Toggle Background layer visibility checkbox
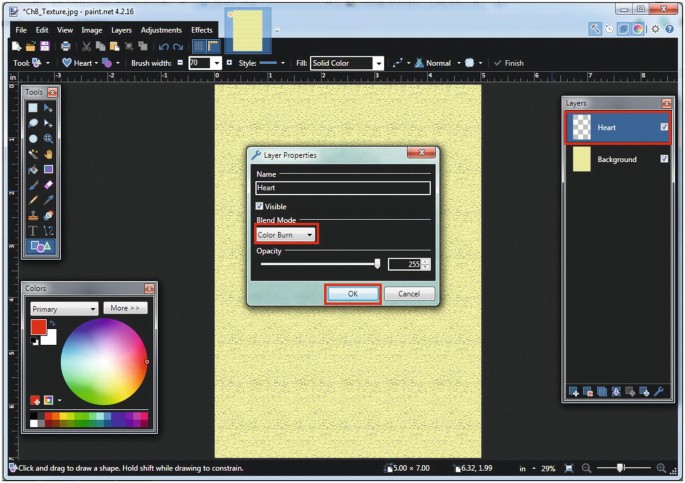The width and height of the screenshot is (685, 483). [664, 159]
